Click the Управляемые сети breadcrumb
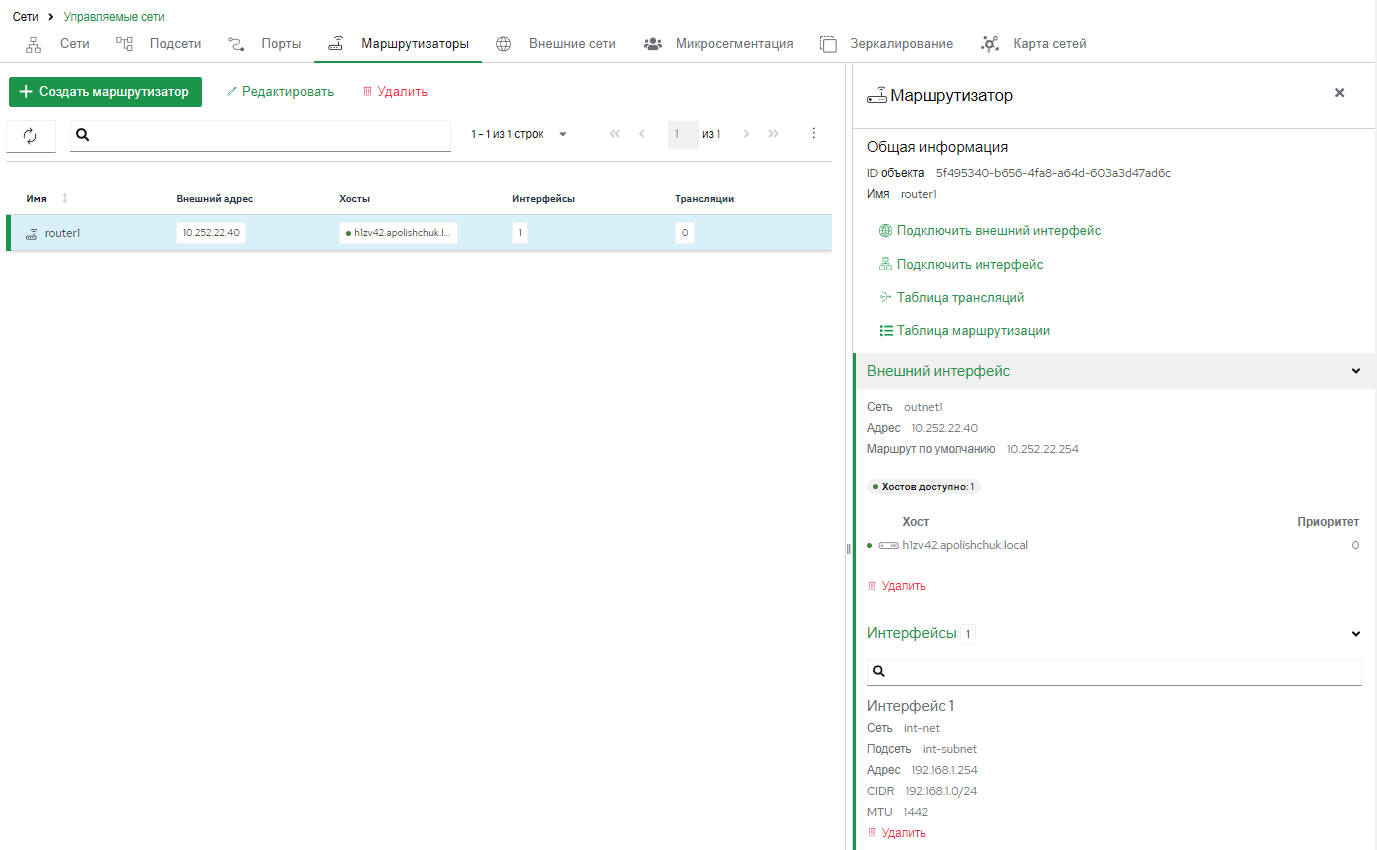 [114, 17]
